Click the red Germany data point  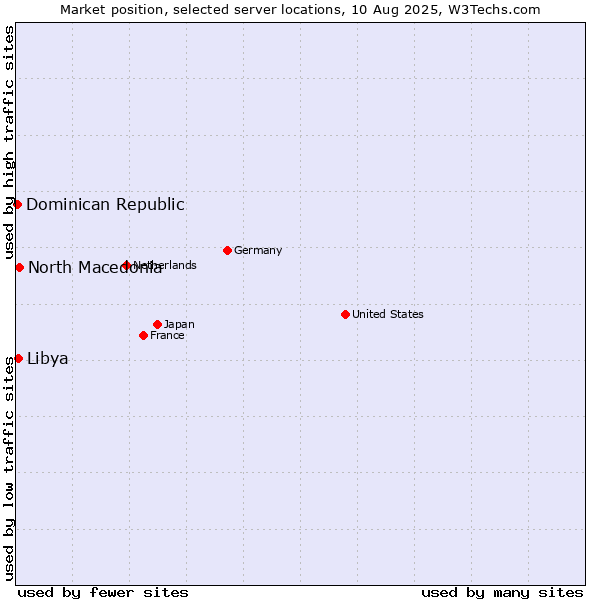coord(227,251)
